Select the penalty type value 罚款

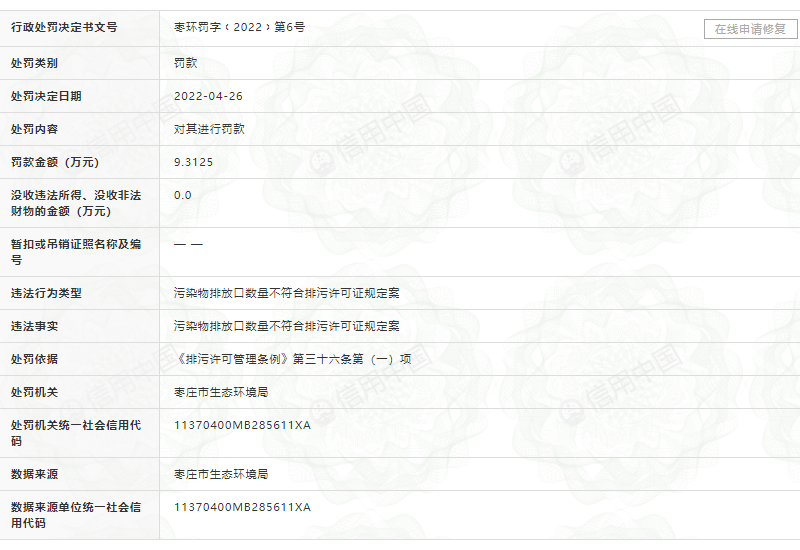point(186,63)
